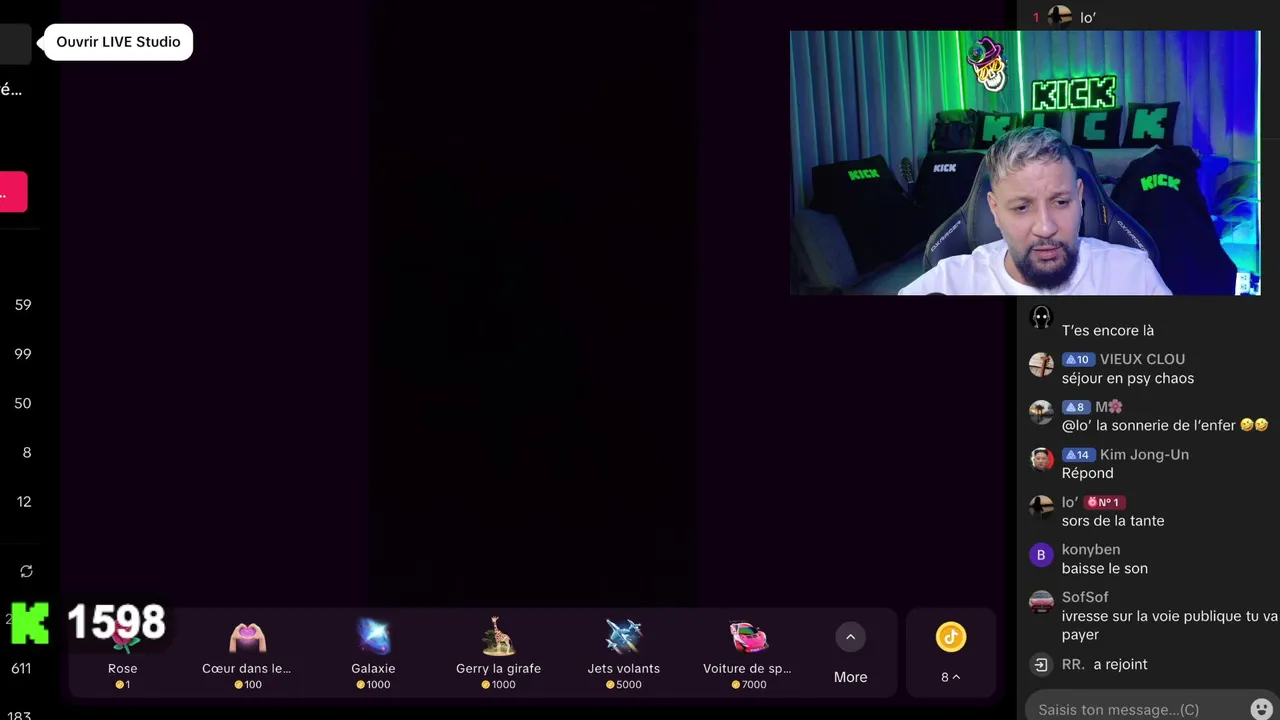Image resolution: width=1280 pixels, height=720 pixels.
Task: Send the Gerry la girafe gift
Action: pyautogui.click(x=498, y=655)
